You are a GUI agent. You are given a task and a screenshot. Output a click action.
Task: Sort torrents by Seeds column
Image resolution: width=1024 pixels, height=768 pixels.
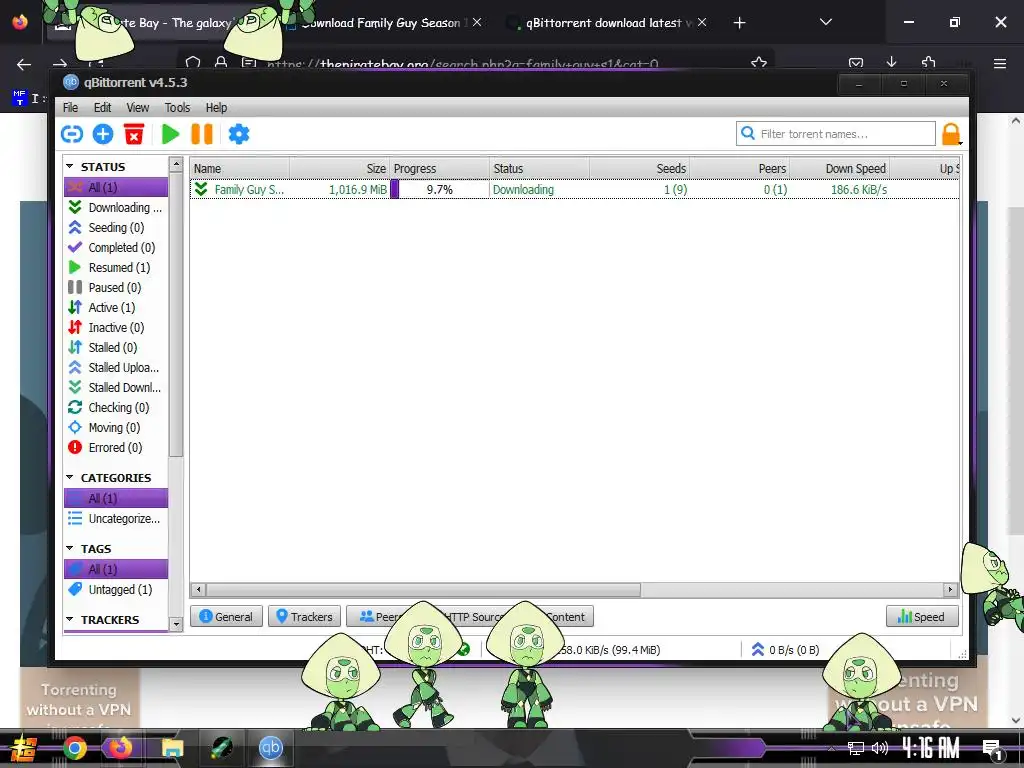(x=639, y=168)
